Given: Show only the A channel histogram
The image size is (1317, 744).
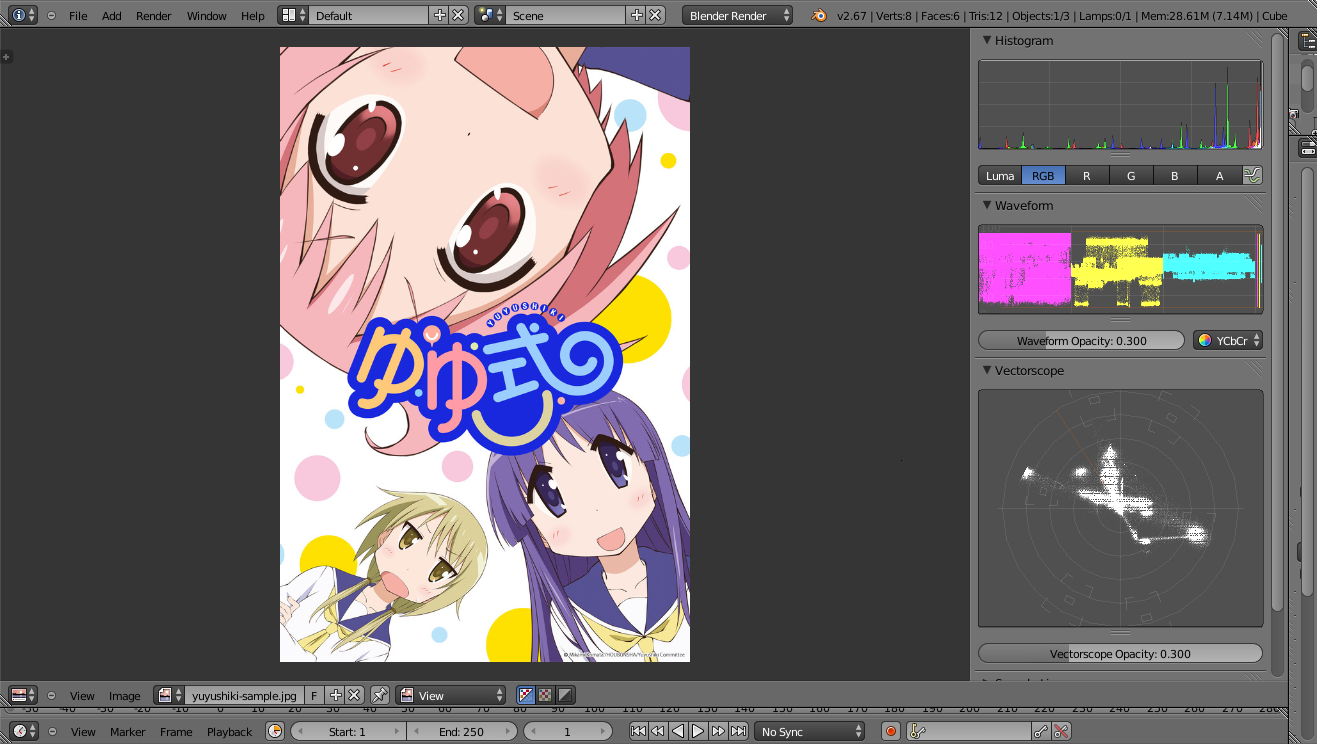Looking at the screenshot, I should click(1219, 175).
